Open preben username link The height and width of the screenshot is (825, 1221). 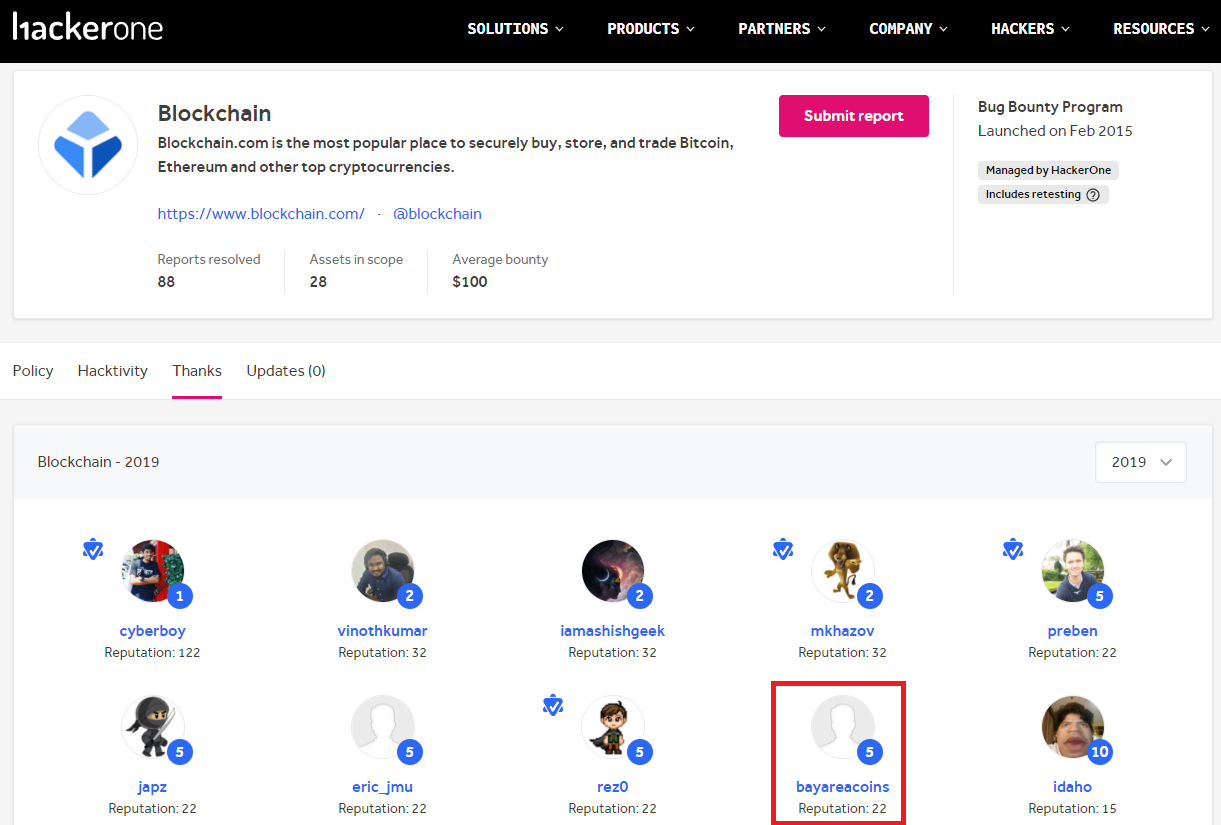1072,631
